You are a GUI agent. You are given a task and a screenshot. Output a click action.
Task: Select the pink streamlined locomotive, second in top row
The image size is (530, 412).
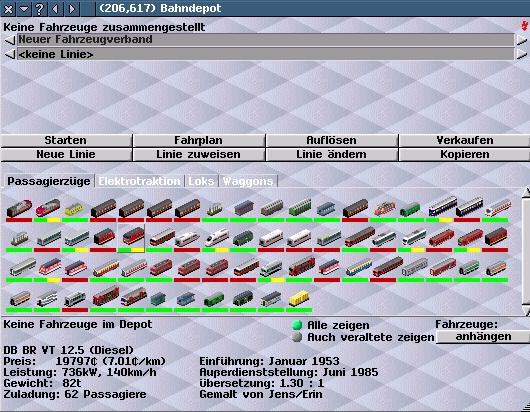click(47, 208)
